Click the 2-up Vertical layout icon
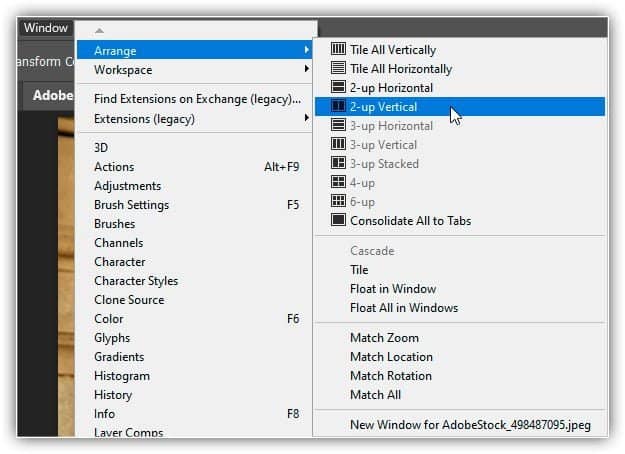Viewport: 625px width, 454px height. pos(339,107)
